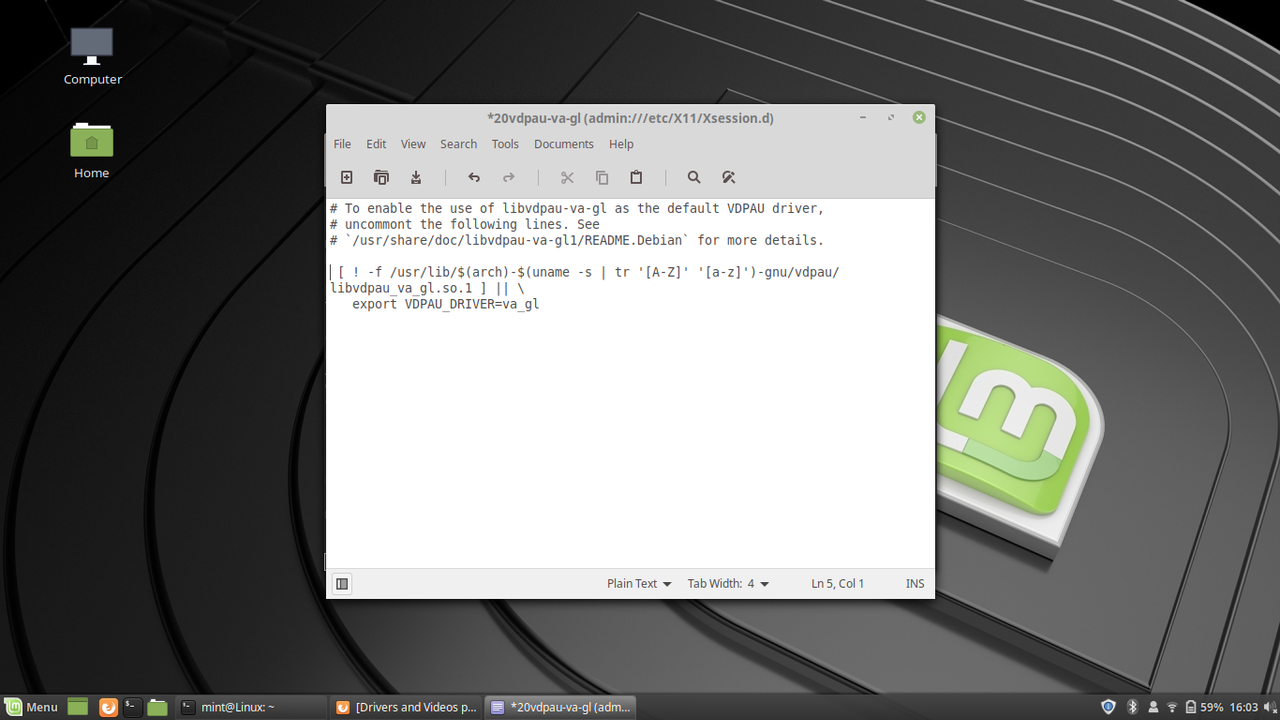Open the Go to Line via Ln 5 indicator

[837, 583]
